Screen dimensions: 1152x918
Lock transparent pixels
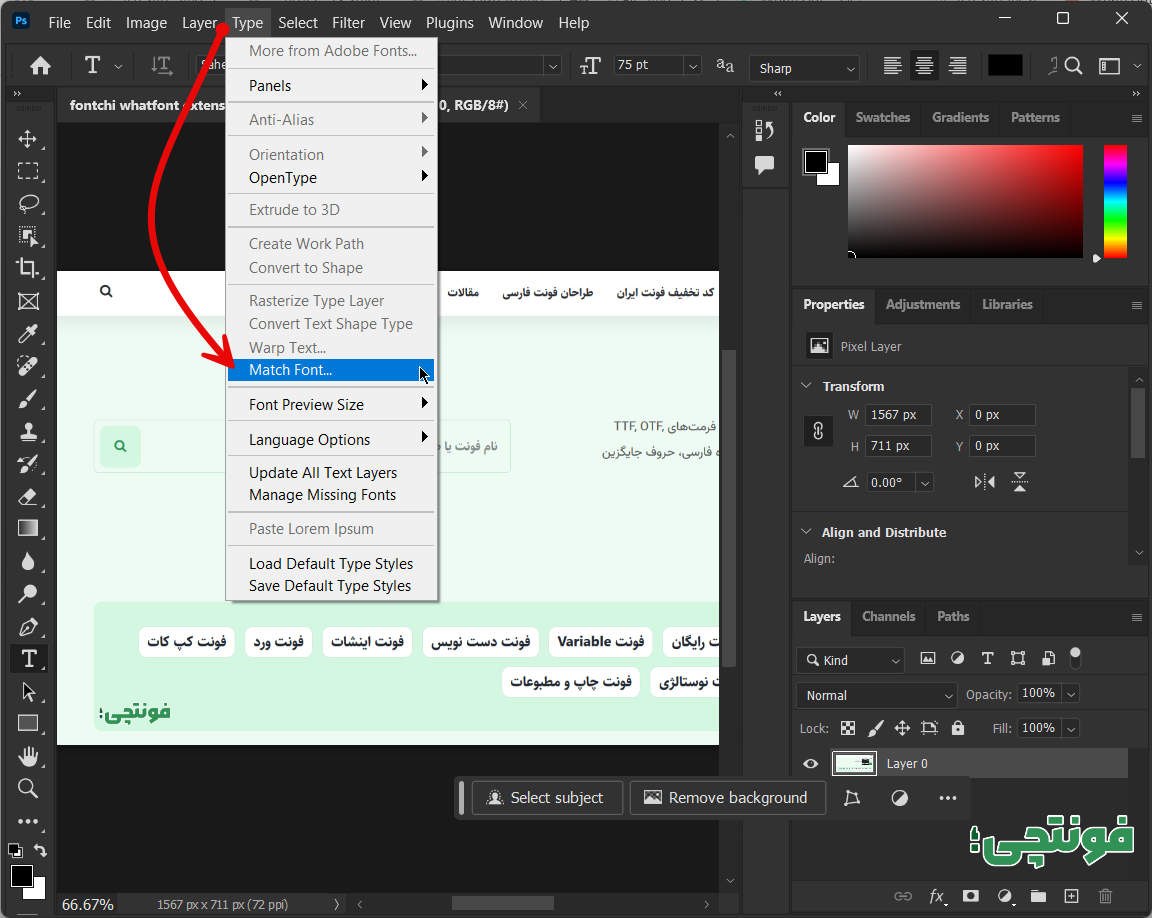point(848,728)
